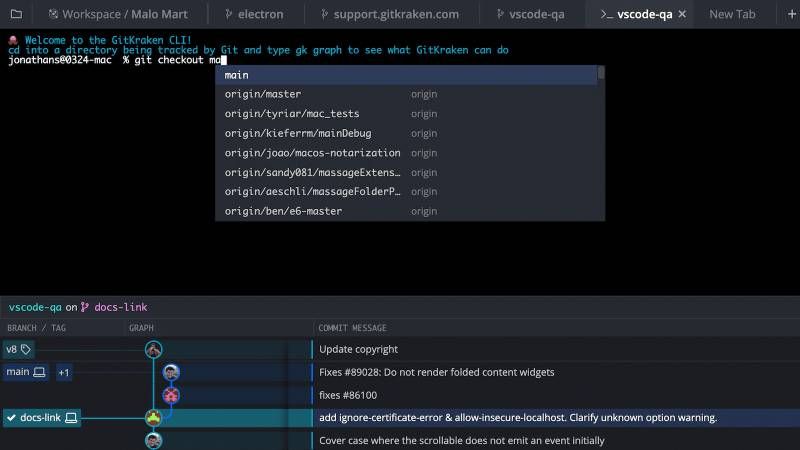Click the docs-link branch name in header
This screenshot has width=800, height=450.
tap(121, 307)
